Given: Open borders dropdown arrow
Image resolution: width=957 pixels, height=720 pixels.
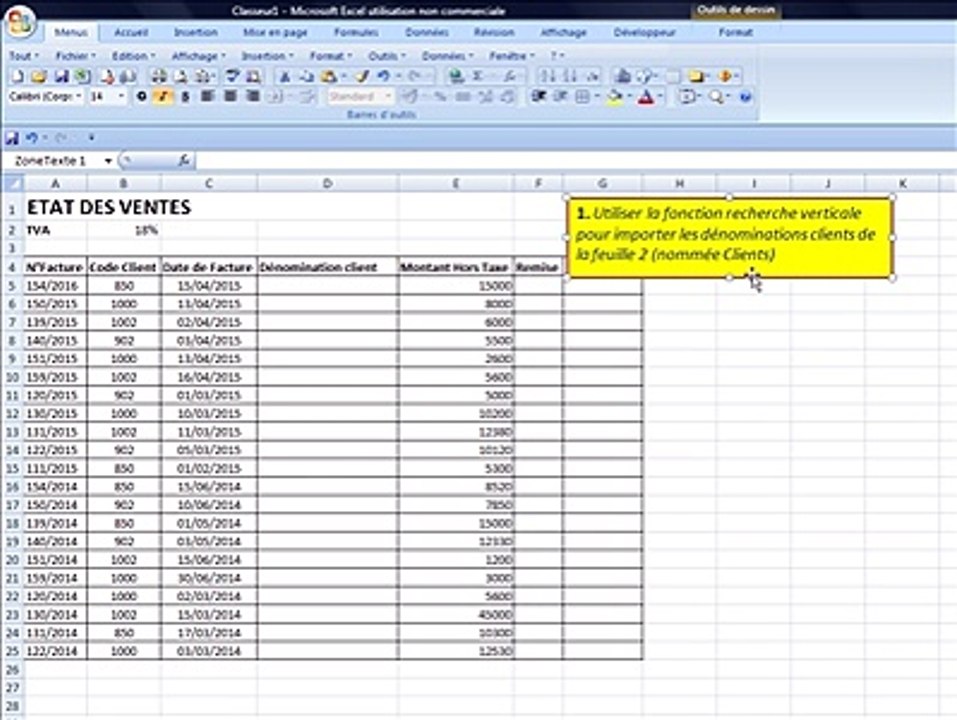Looking at the screenshot, I should pos(597,96).
